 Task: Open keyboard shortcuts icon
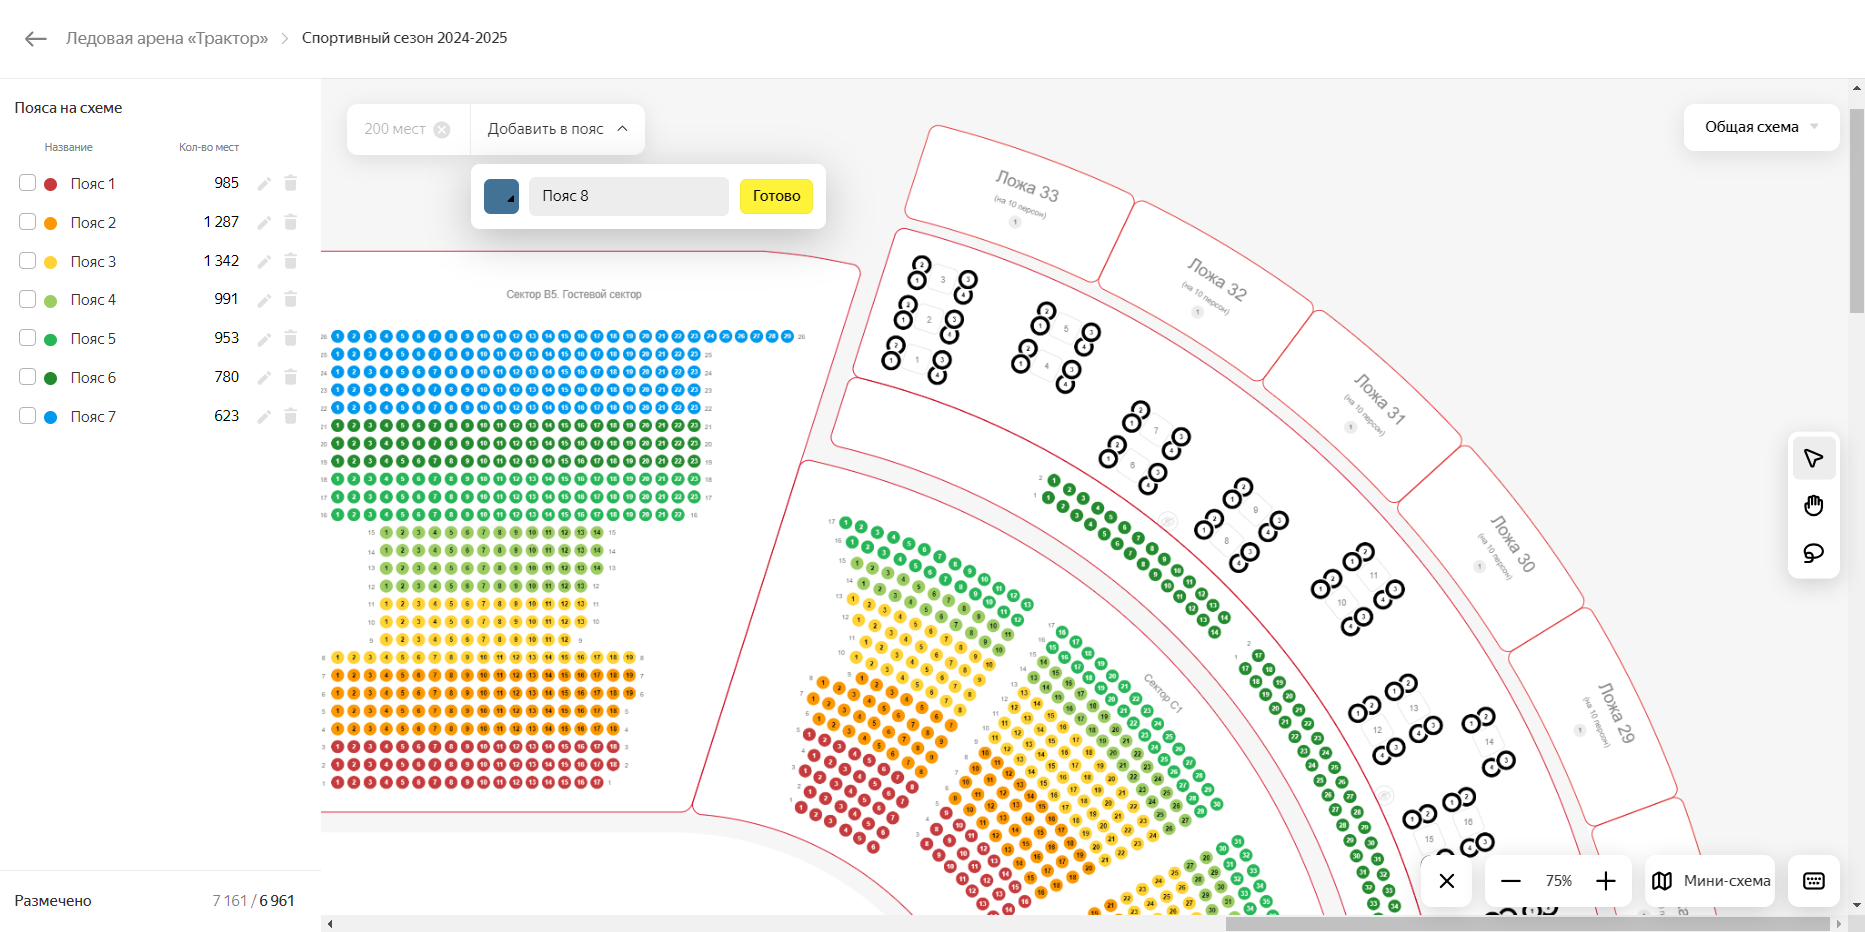pos(1813,881)
